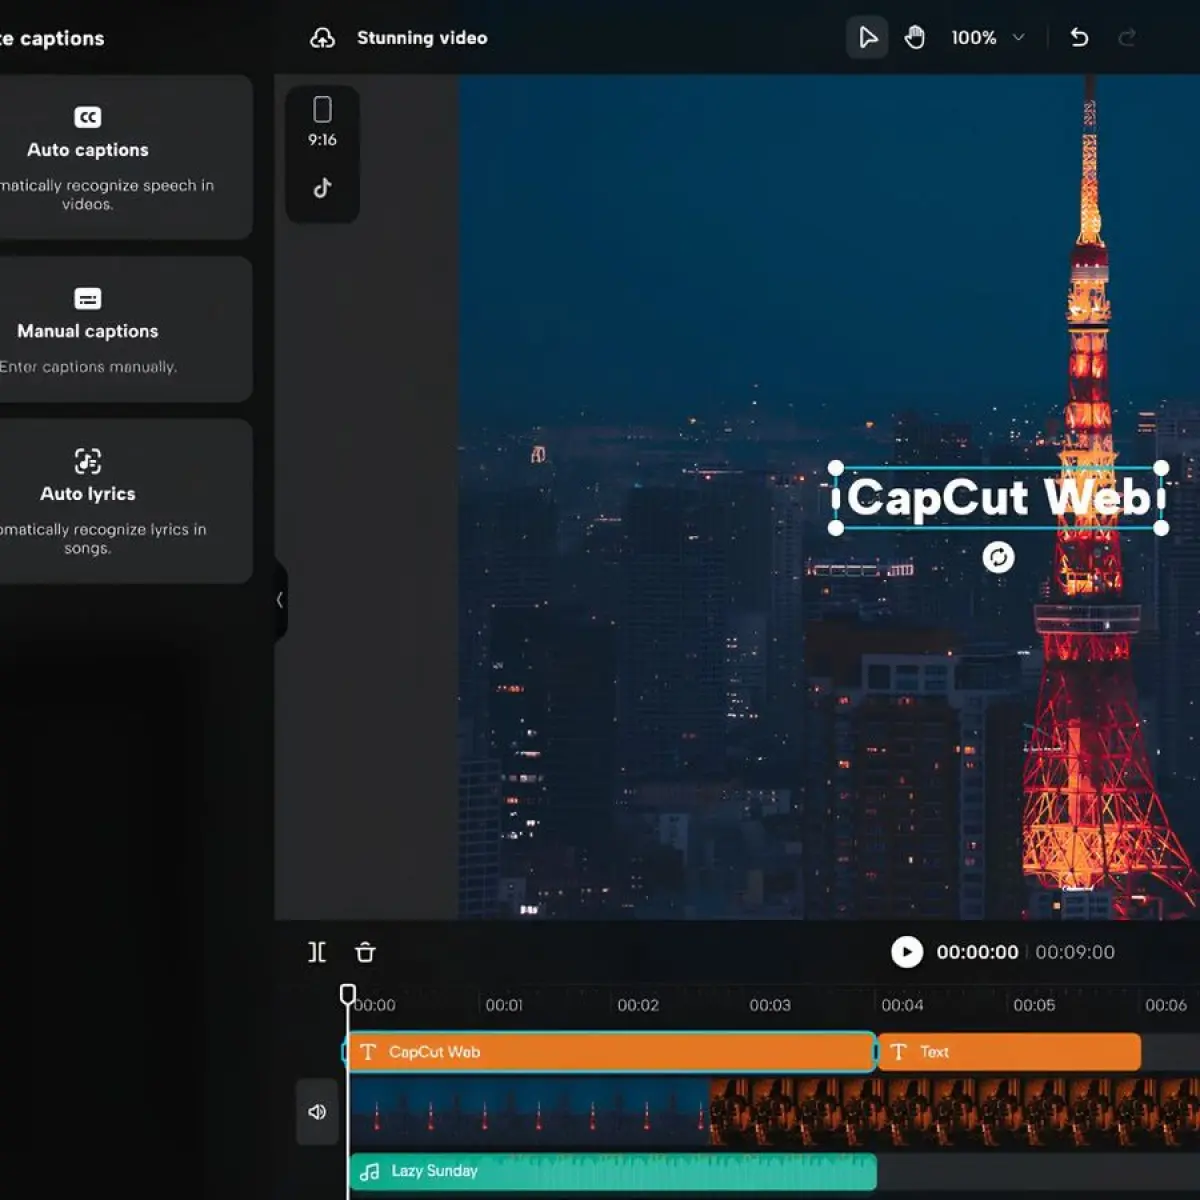The width and height of the screenshot is (1200, 1200).
Task: Play the video preview
Action: (x=907, y=952)
